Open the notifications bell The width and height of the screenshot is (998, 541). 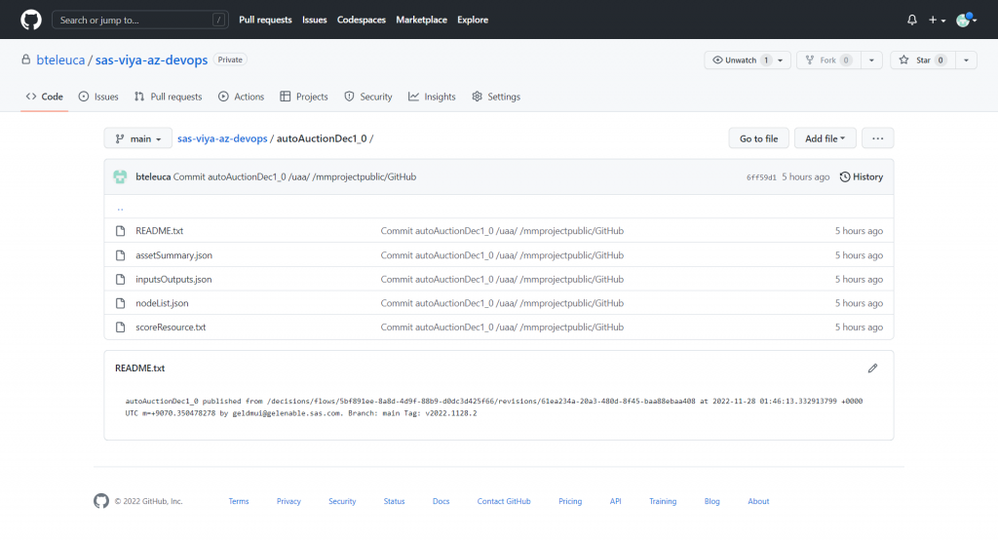click(x=911, y=20)
